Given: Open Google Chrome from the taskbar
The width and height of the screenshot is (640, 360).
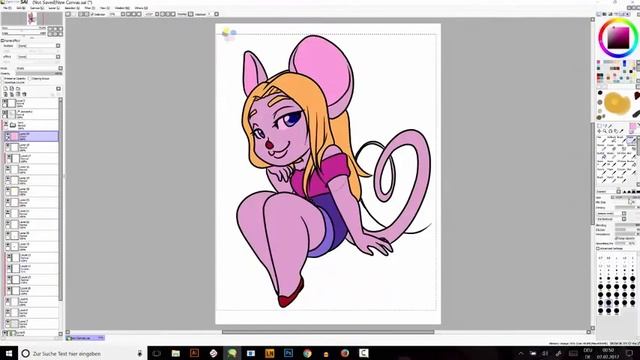Looking at the screenshot, I should click(307, 353).
